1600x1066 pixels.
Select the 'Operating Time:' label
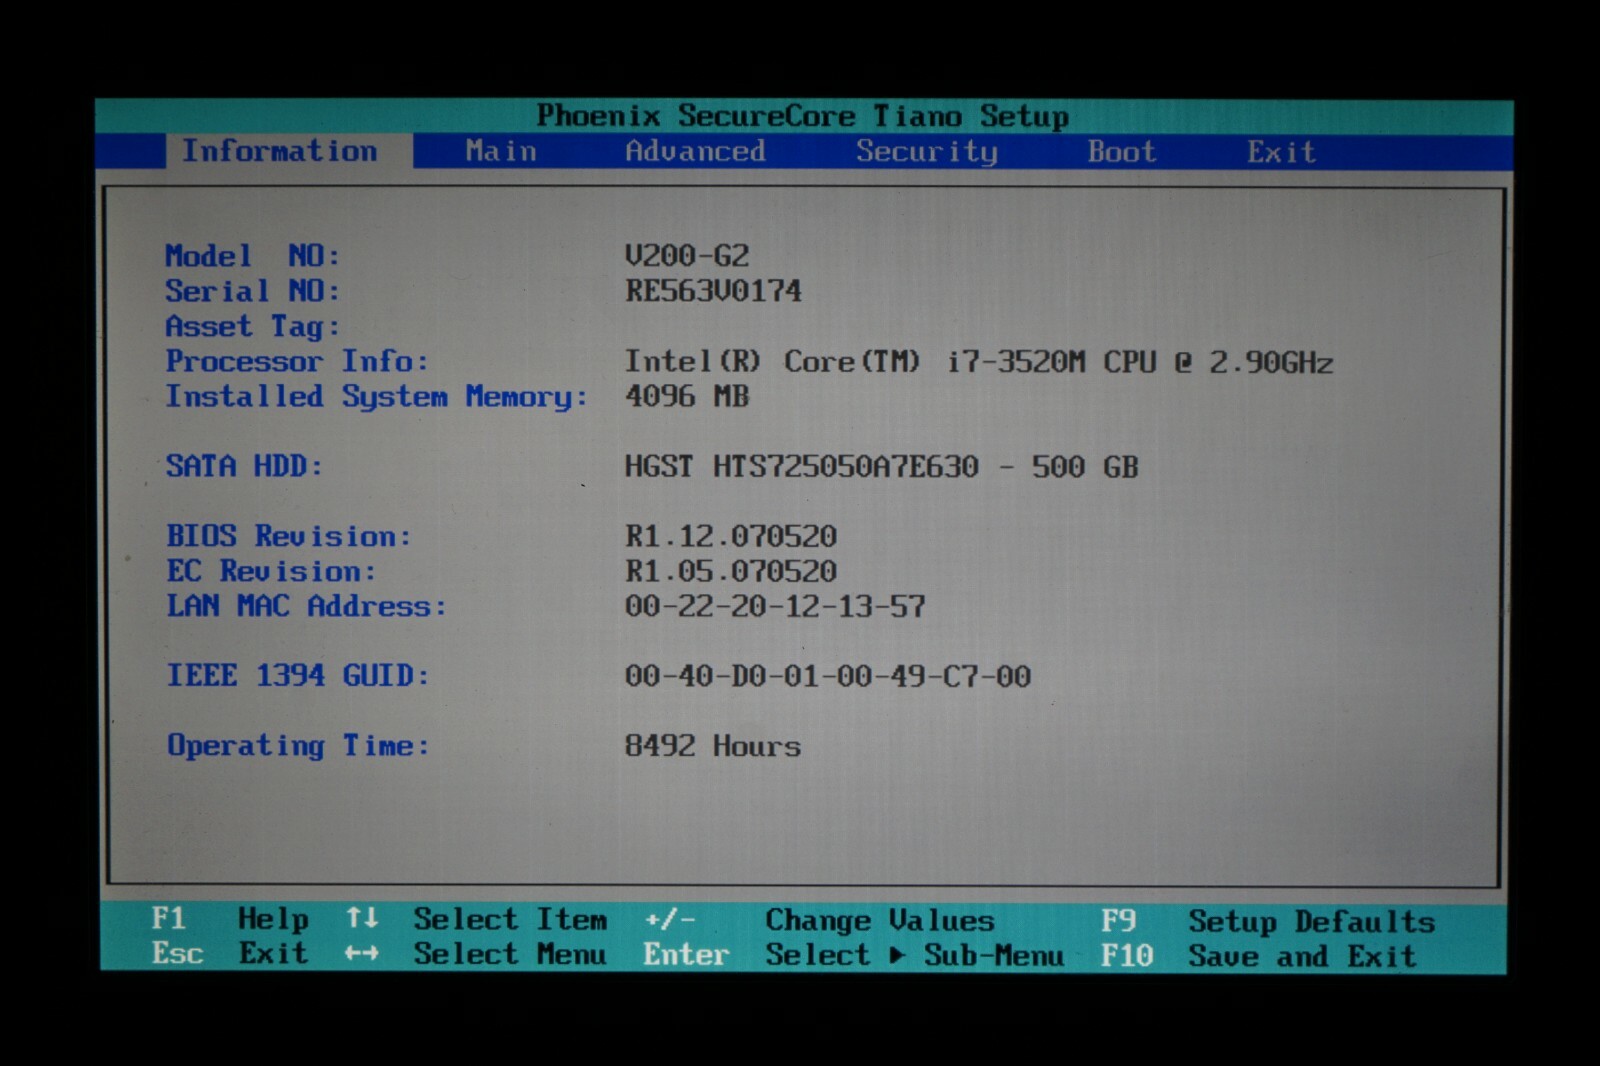tap(298, 746)
